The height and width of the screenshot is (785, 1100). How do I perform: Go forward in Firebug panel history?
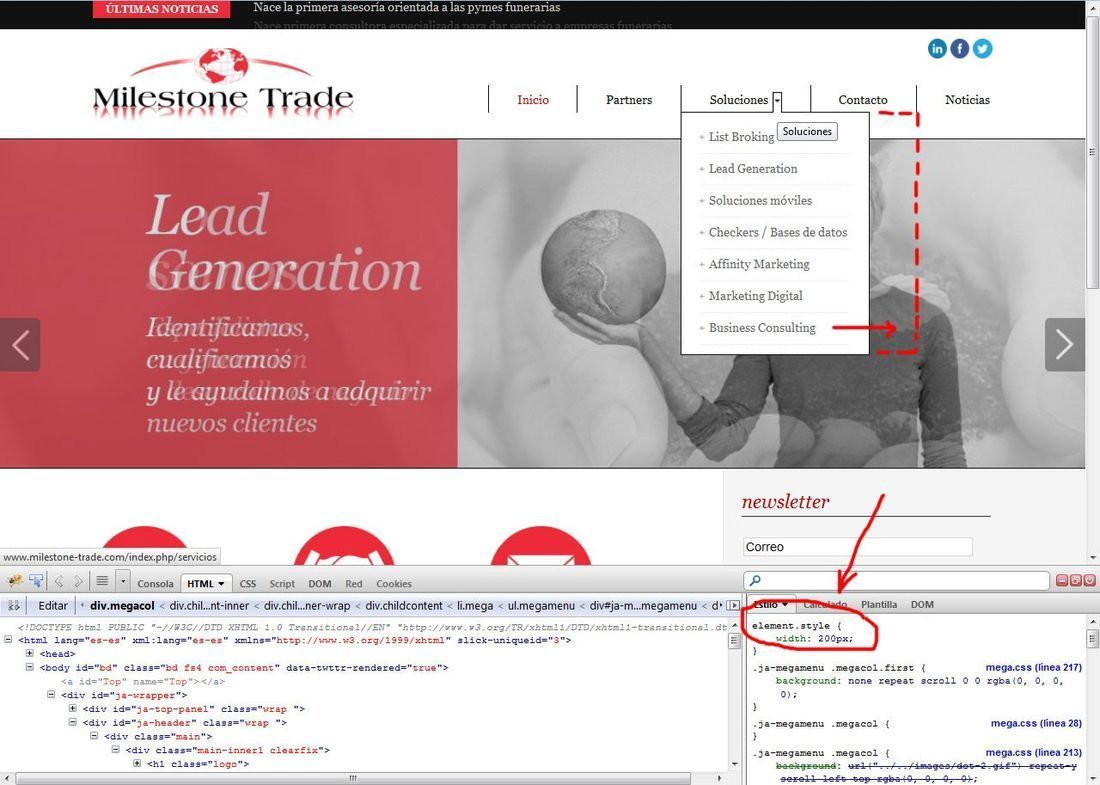78,582
